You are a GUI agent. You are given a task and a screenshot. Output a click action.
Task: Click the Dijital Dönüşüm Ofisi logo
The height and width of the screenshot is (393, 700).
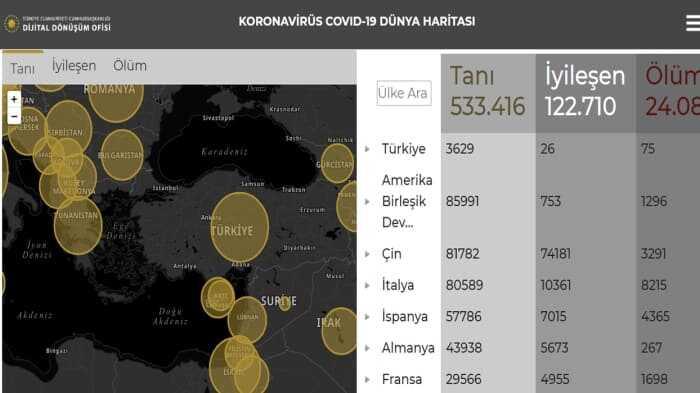click(57, 24)
